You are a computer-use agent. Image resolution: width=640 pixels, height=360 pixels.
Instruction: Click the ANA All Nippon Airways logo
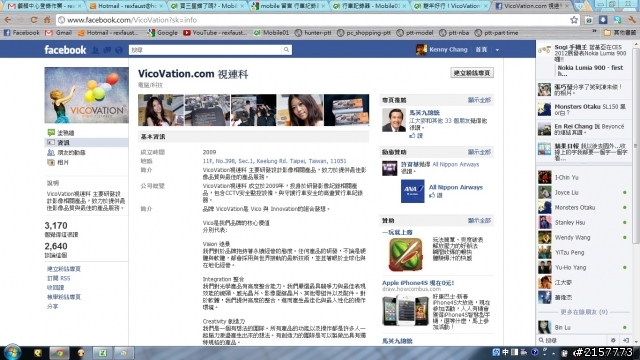pyautogui.click(x=412, y=191)
